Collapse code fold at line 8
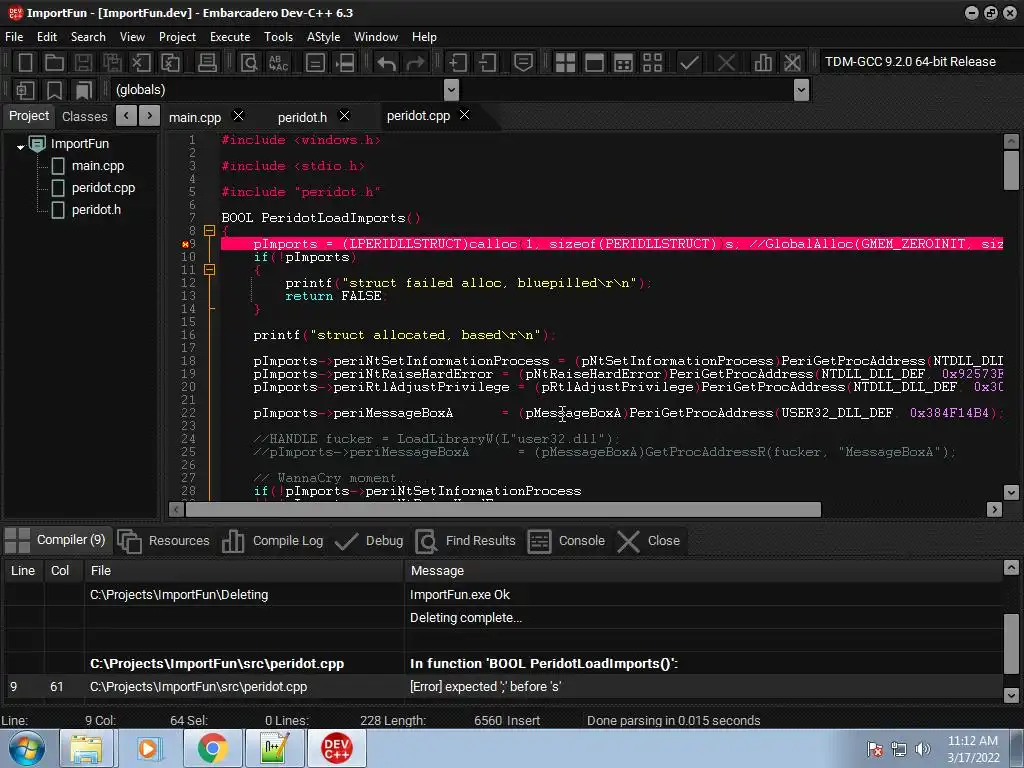This screenshot has width=1024, height=768. click(x=210, y=231)
